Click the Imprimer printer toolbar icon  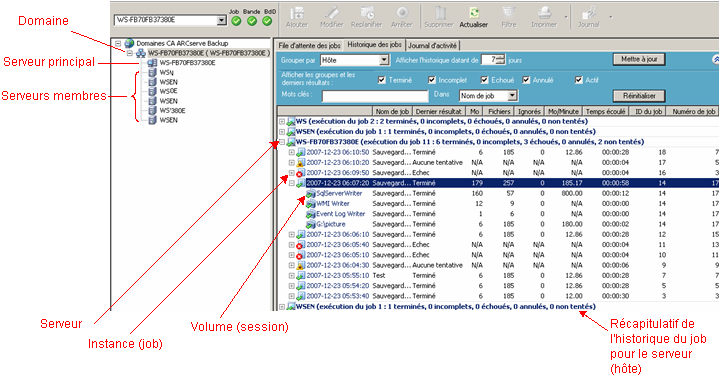(544, 13)
